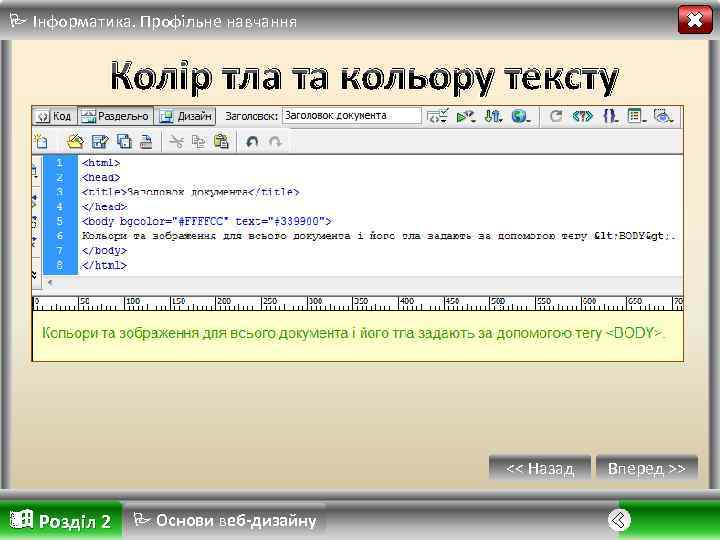Go to next slide with Вперед
Image resolution: width=720 pixels, height=540 pixels.
647,468
